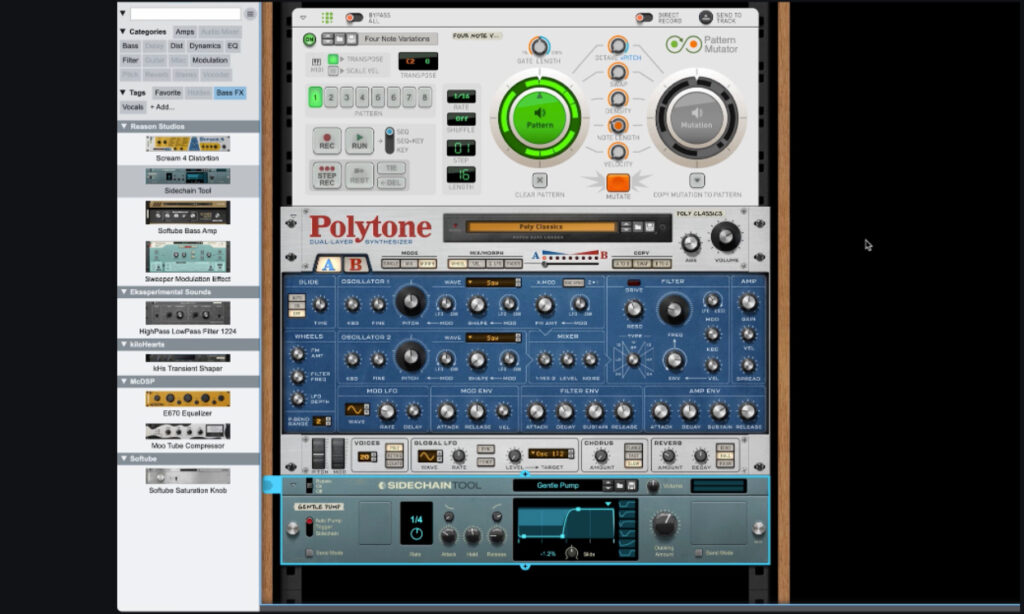Screen dimensions: 1024x614
Task: Click the Velocity mutation knob
Action: 618,152
